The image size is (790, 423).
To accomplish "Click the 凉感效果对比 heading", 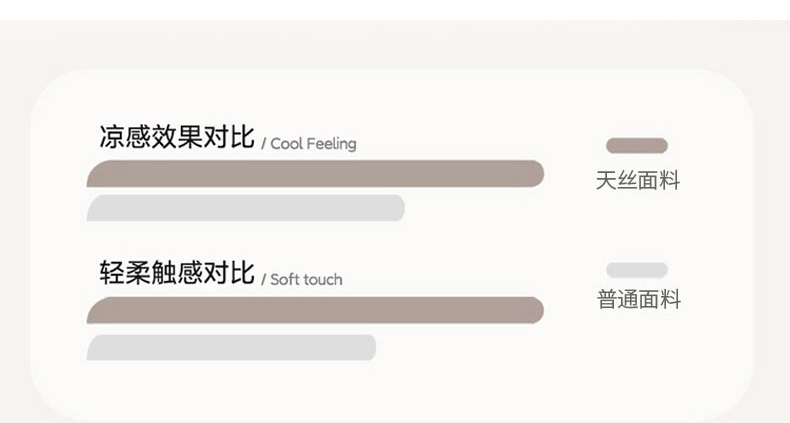I will (x=176, y=137).
